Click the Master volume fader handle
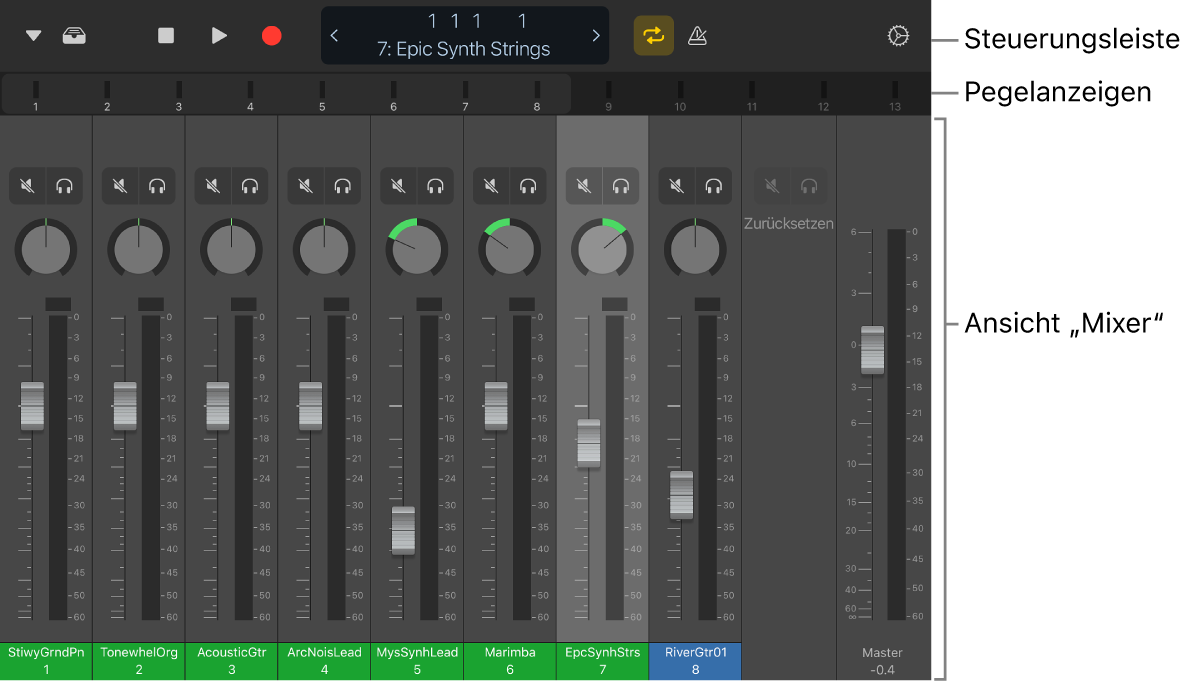The image size is (1192, 681). (872, 350)
